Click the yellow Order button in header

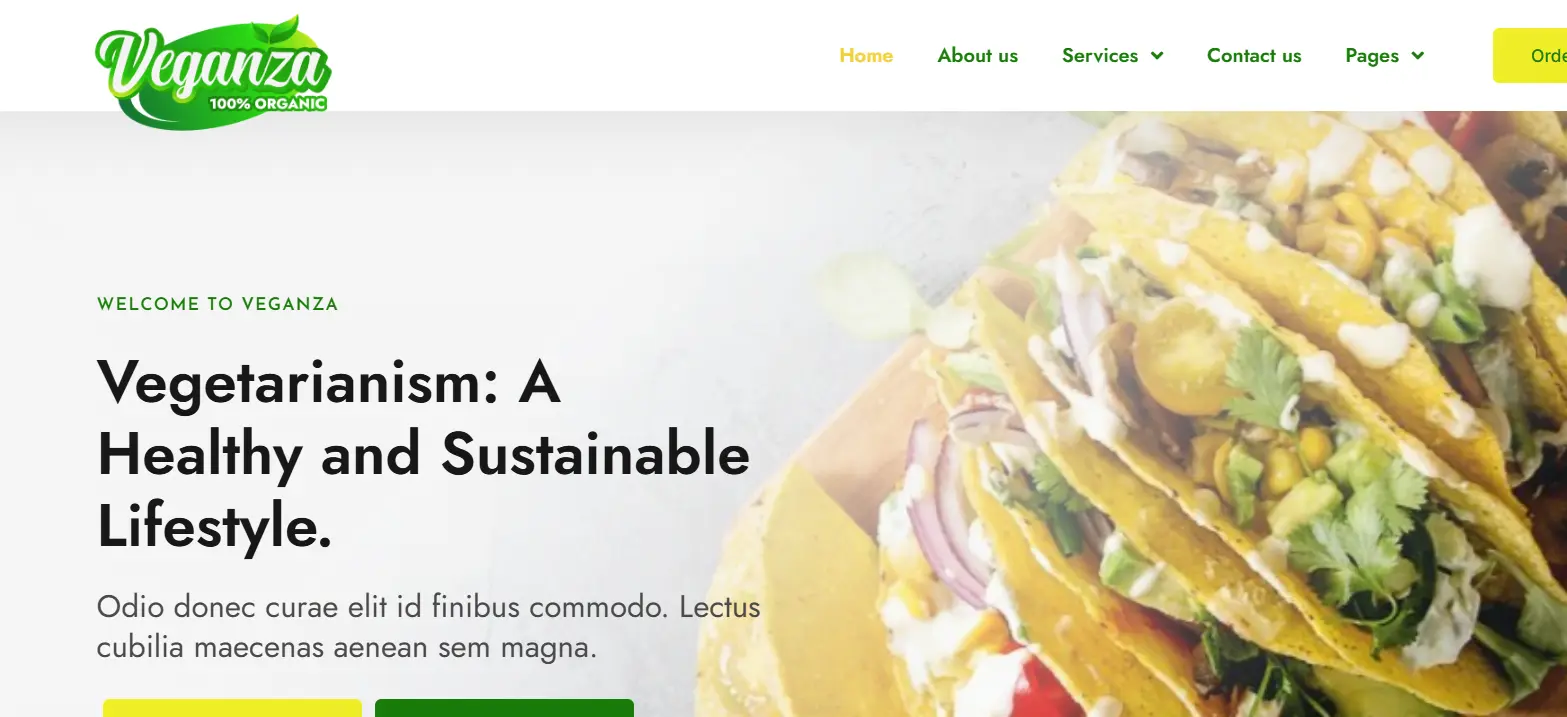point(1530,56)
